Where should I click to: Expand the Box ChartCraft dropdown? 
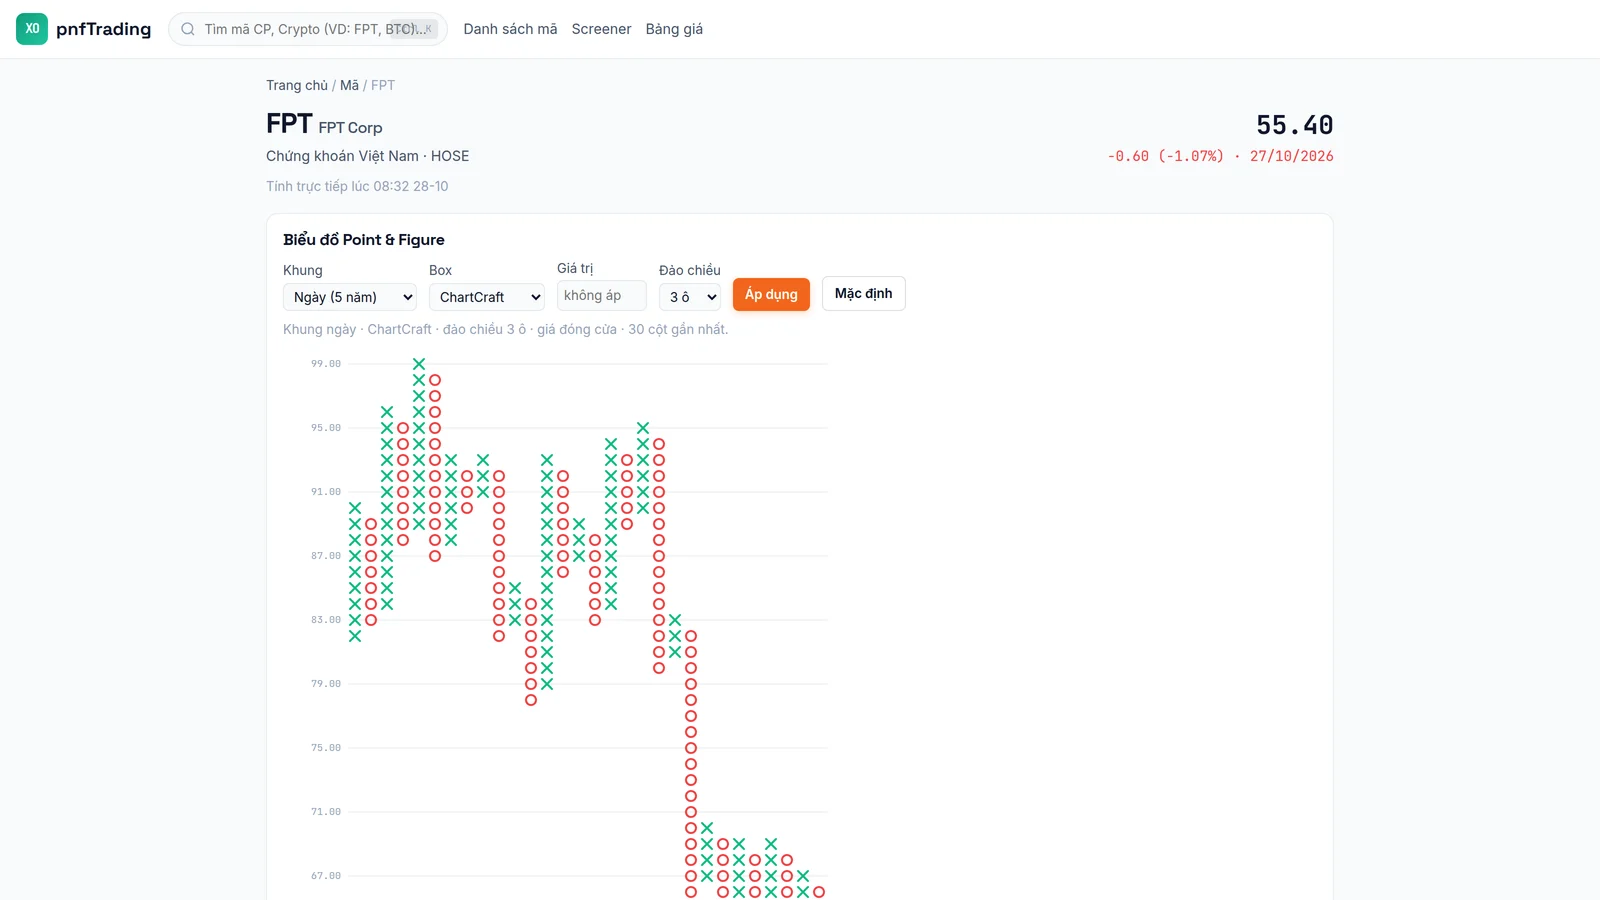487,297
